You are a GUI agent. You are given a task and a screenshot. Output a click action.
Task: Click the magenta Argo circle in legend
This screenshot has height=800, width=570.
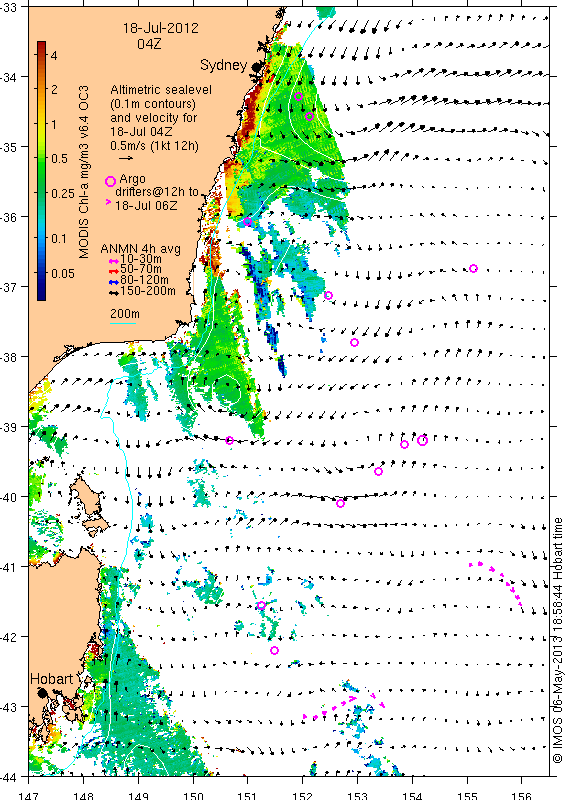click(110, 181)
